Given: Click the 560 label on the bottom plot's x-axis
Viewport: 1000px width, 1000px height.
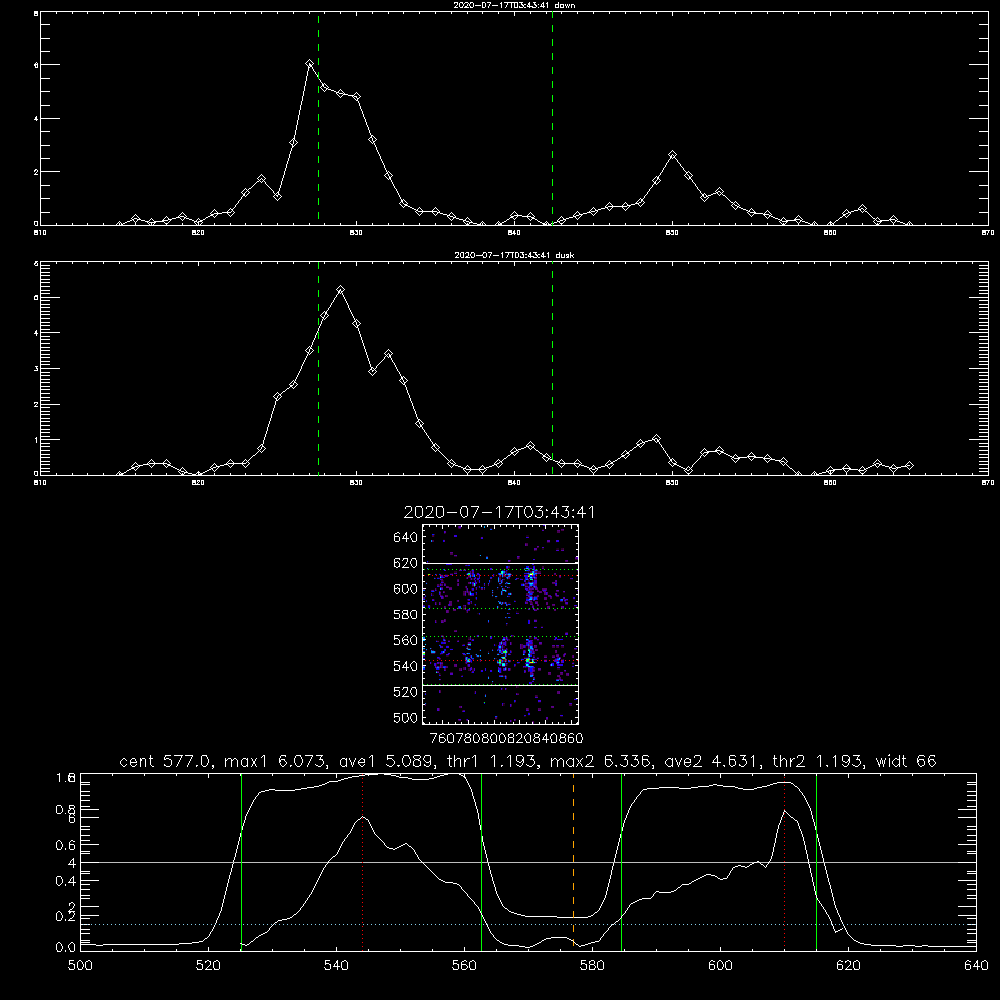Looking at the screenshot, I should click(464, 966).
